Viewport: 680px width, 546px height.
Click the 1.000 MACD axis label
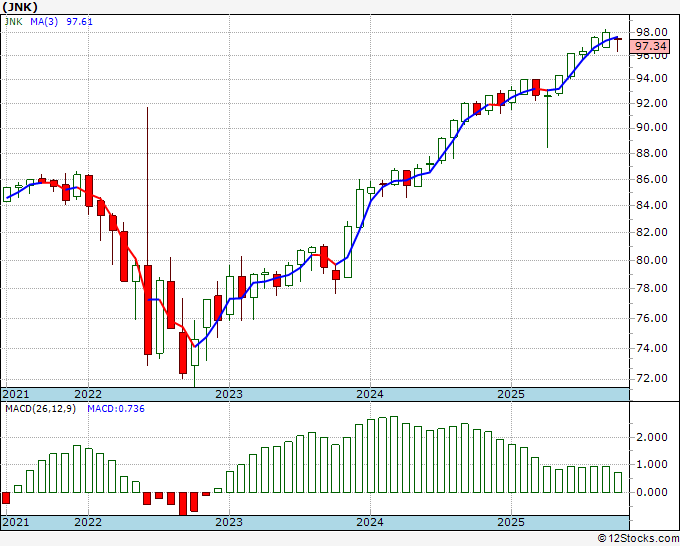(651, 464)
